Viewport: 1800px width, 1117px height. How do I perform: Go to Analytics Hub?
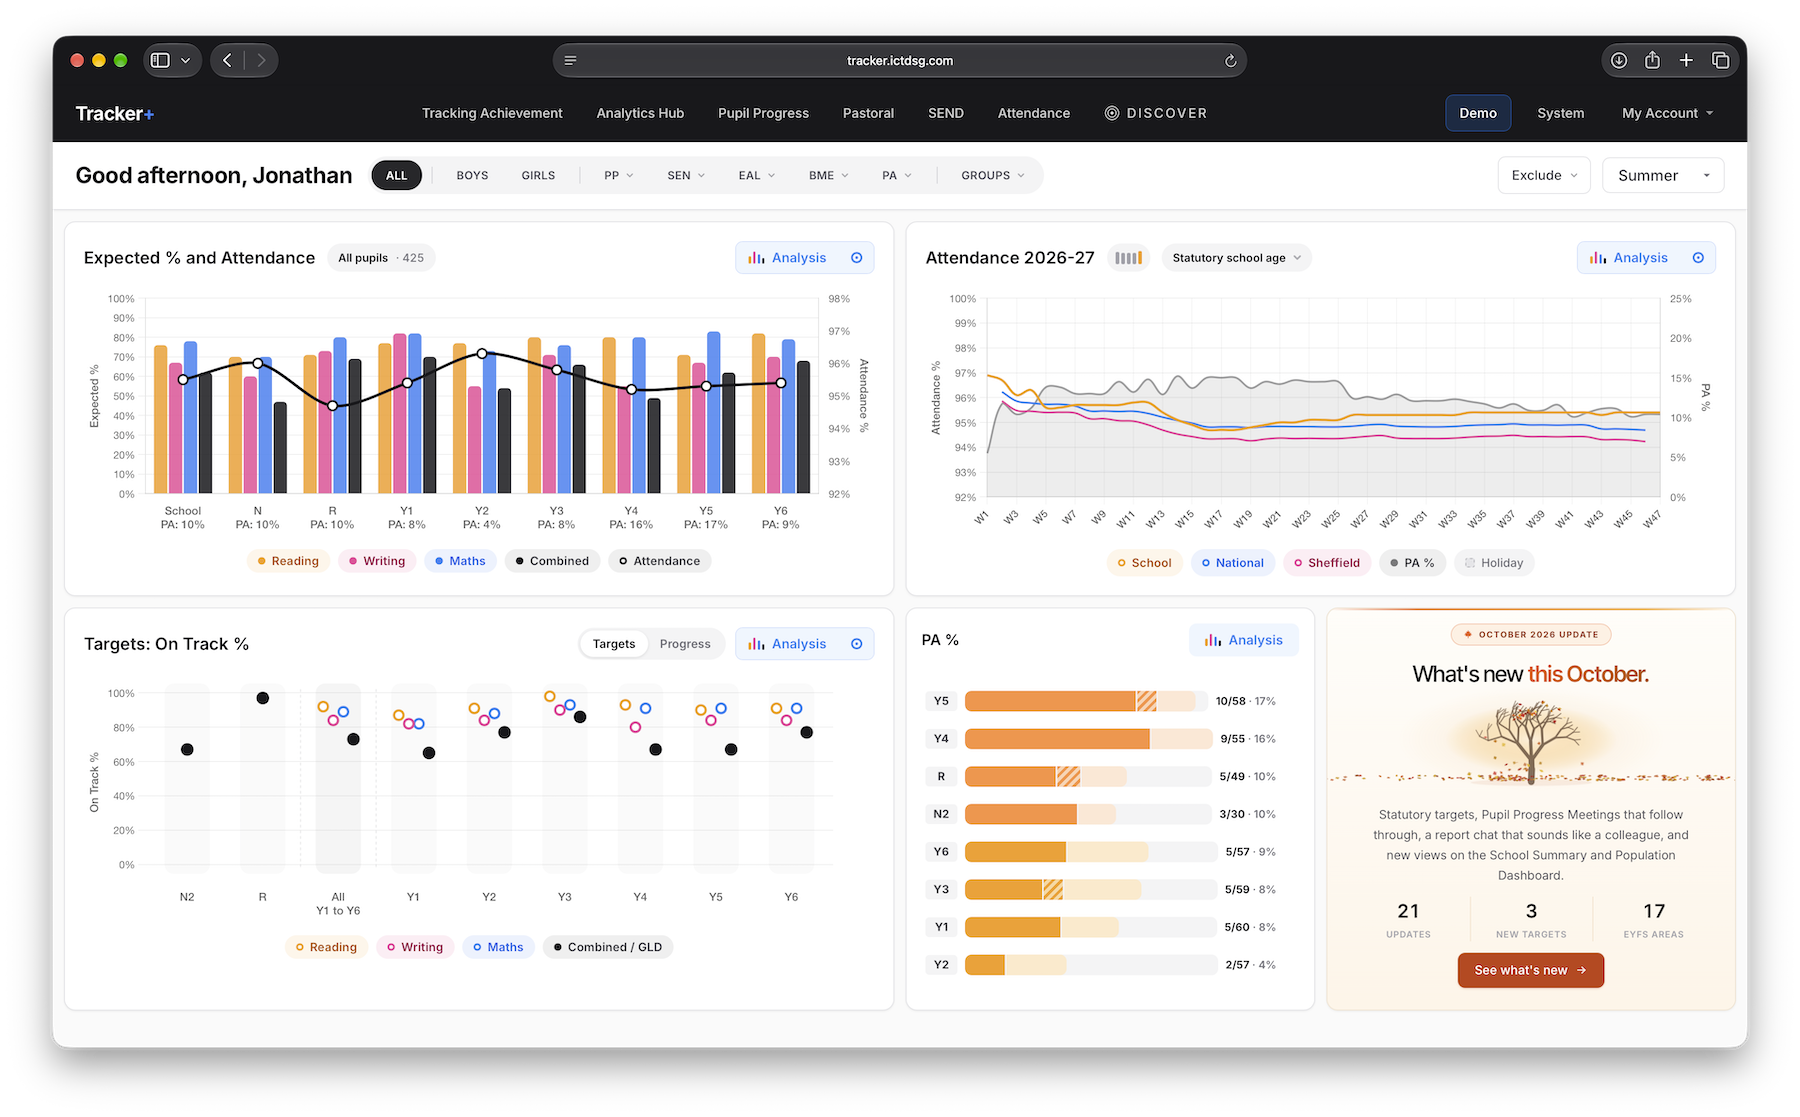tap(640, 113)
